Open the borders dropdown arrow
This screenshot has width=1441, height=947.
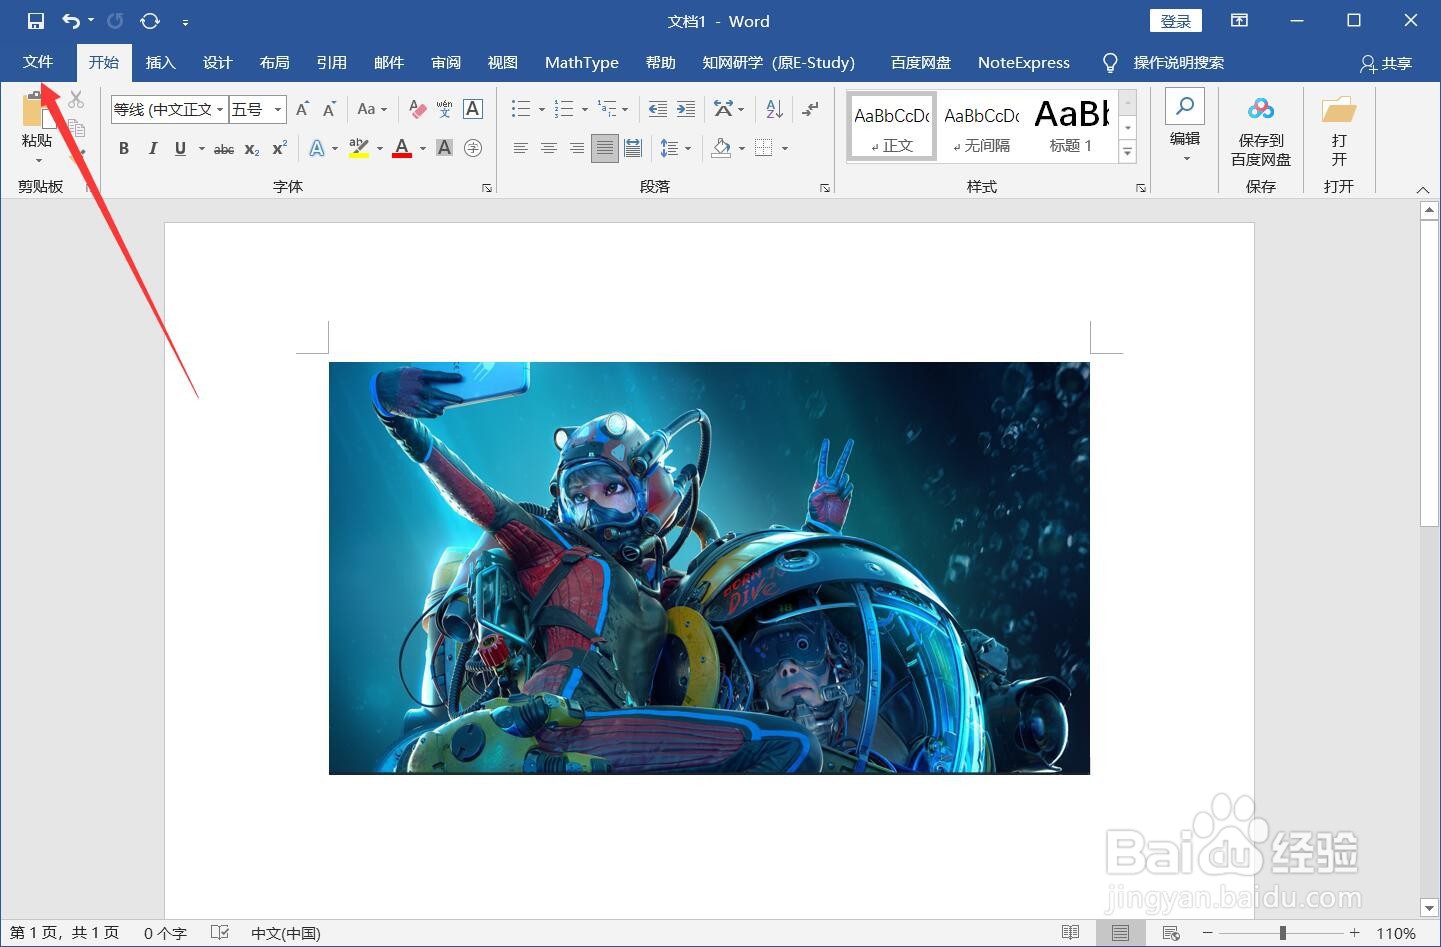point(785,149)
